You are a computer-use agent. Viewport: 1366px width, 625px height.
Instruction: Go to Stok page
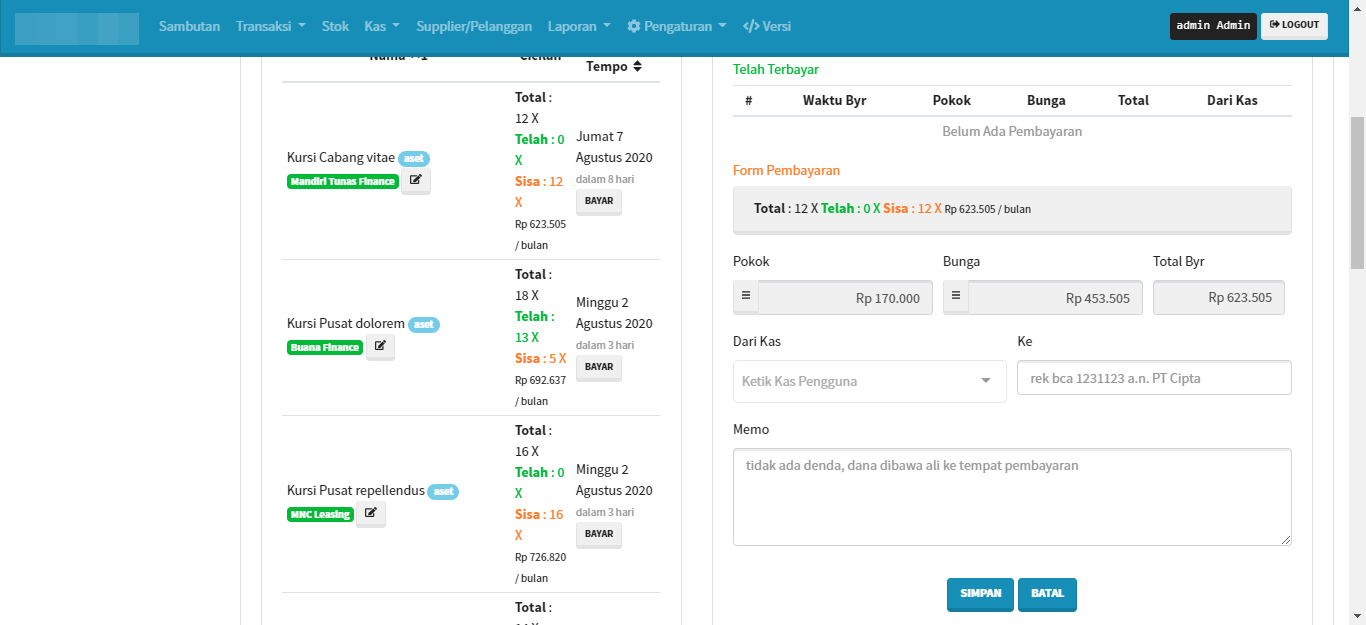(x=335, y=26)
